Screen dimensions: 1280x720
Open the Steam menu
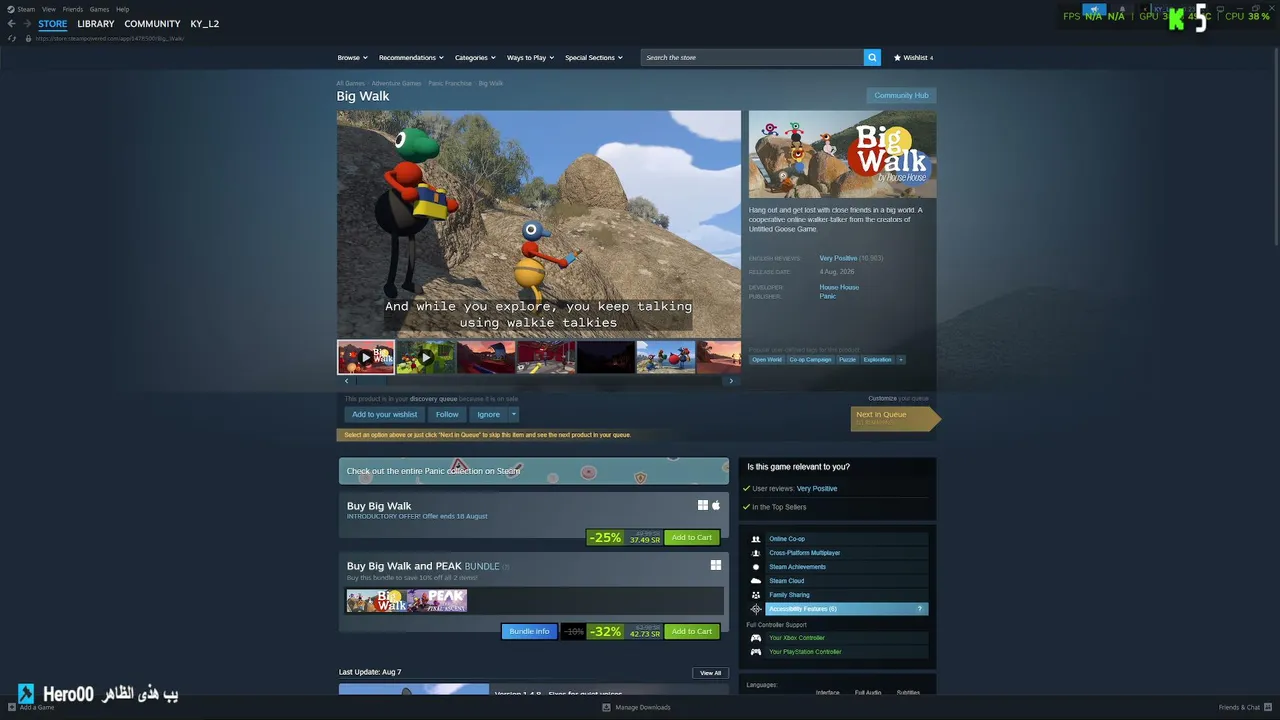click(x=26, y=9)
